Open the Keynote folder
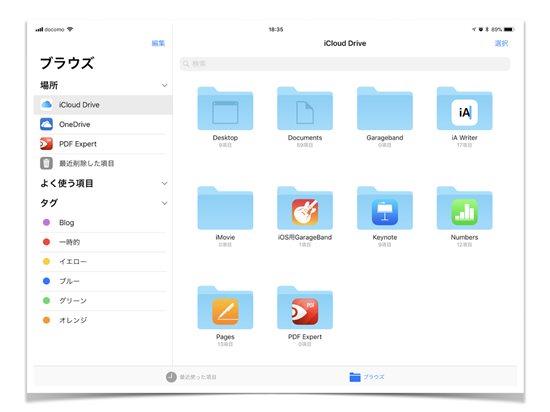The width and height of the screenshot is (550, 412). (385, 208)
